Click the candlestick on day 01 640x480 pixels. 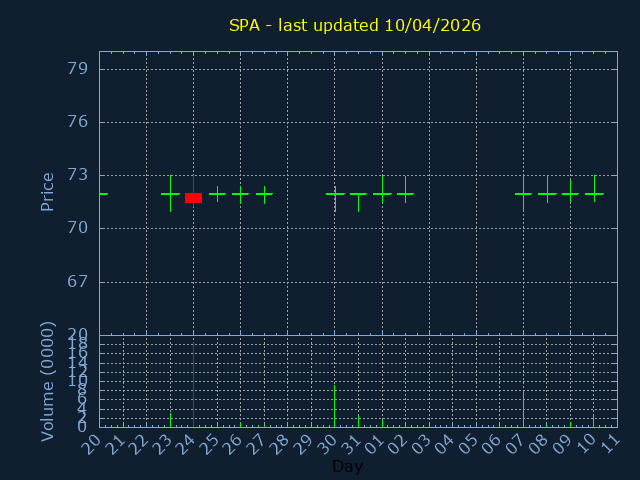382,193
